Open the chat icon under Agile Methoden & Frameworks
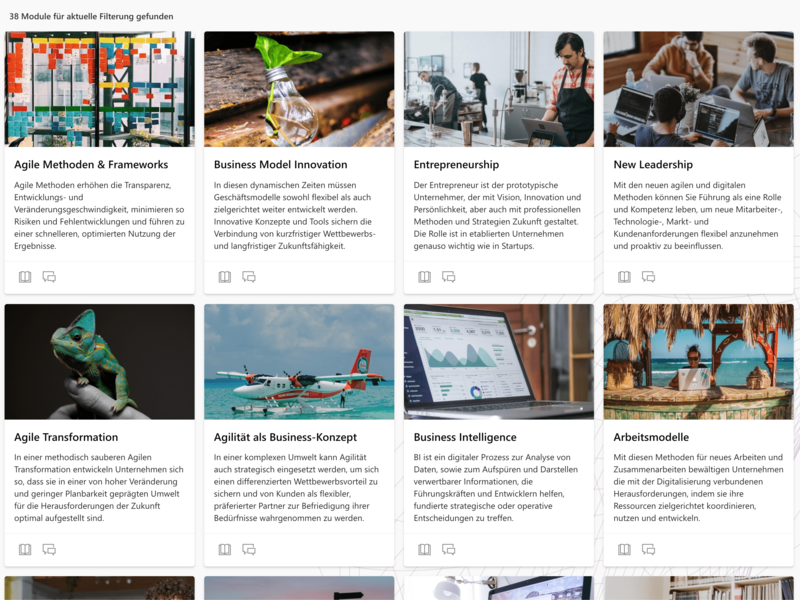Viewport: 800px width, 600px height. pyautogui.click(x=49, y=277)
